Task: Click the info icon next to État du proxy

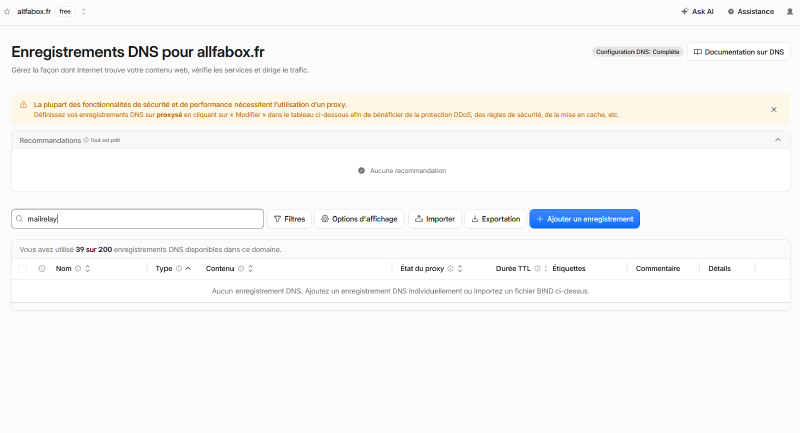Action: pyautogui.click(x=451, y=268)
